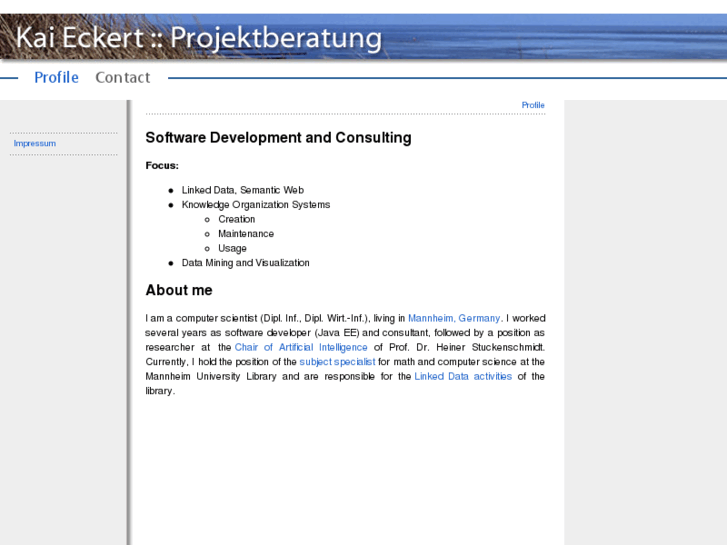Click the Maintenance sub-item
The width and height of the screenshot is (727, 545).
tap(246, 234)
